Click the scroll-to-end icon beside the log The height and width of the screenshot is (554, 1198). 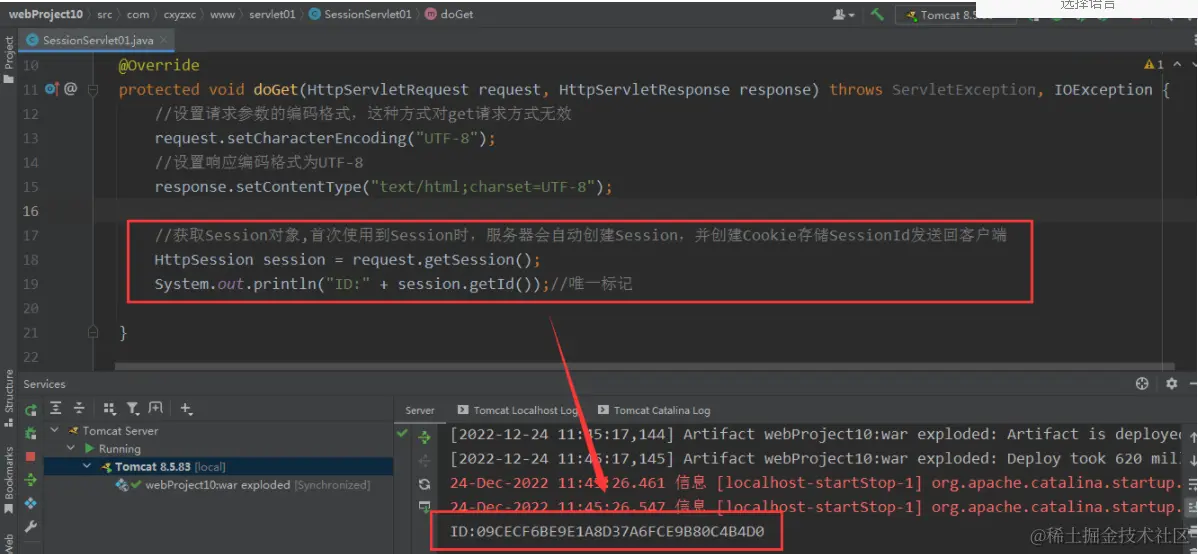click(x=424, y=507)
